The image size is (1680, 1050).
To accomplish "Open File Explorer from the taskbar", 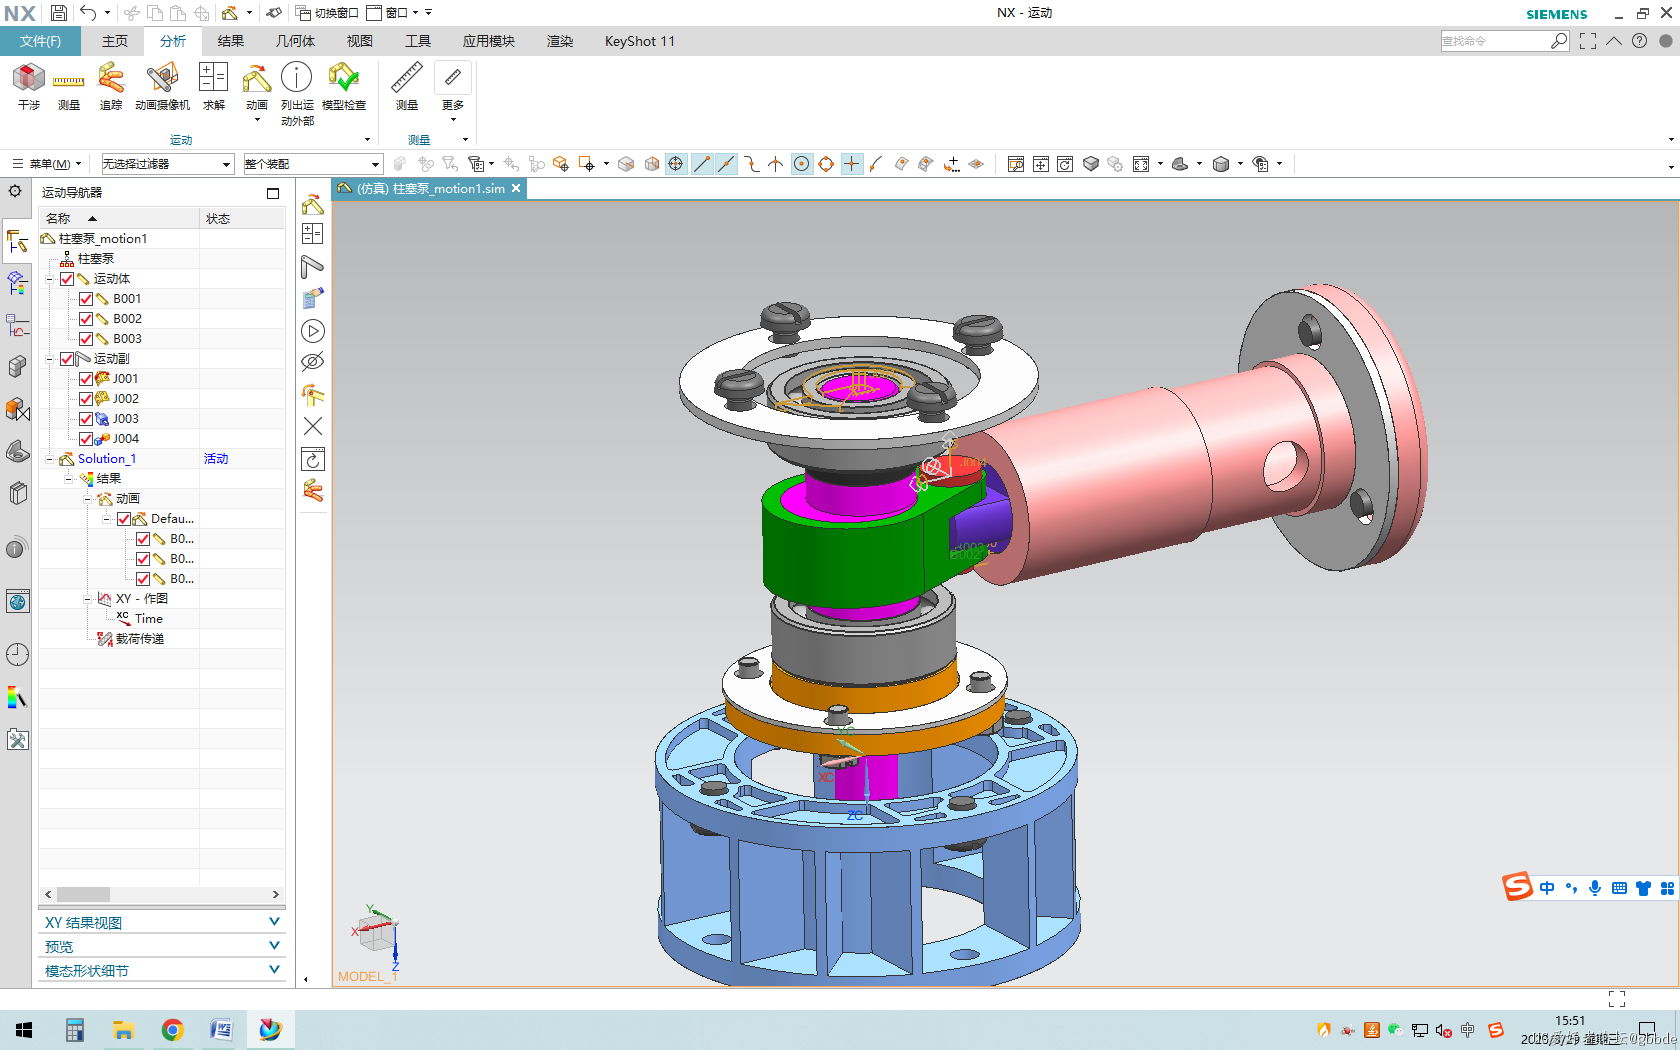I will coord(123,1030).
